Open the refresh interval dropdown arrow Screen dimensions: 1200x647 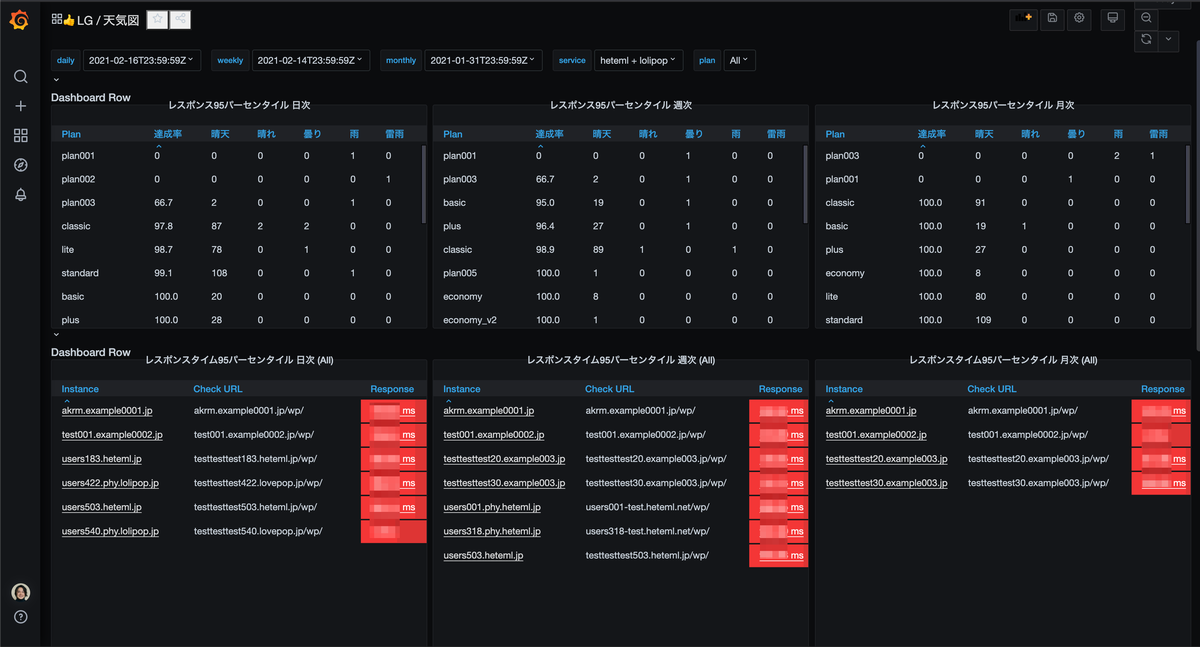coord(1168,40)
